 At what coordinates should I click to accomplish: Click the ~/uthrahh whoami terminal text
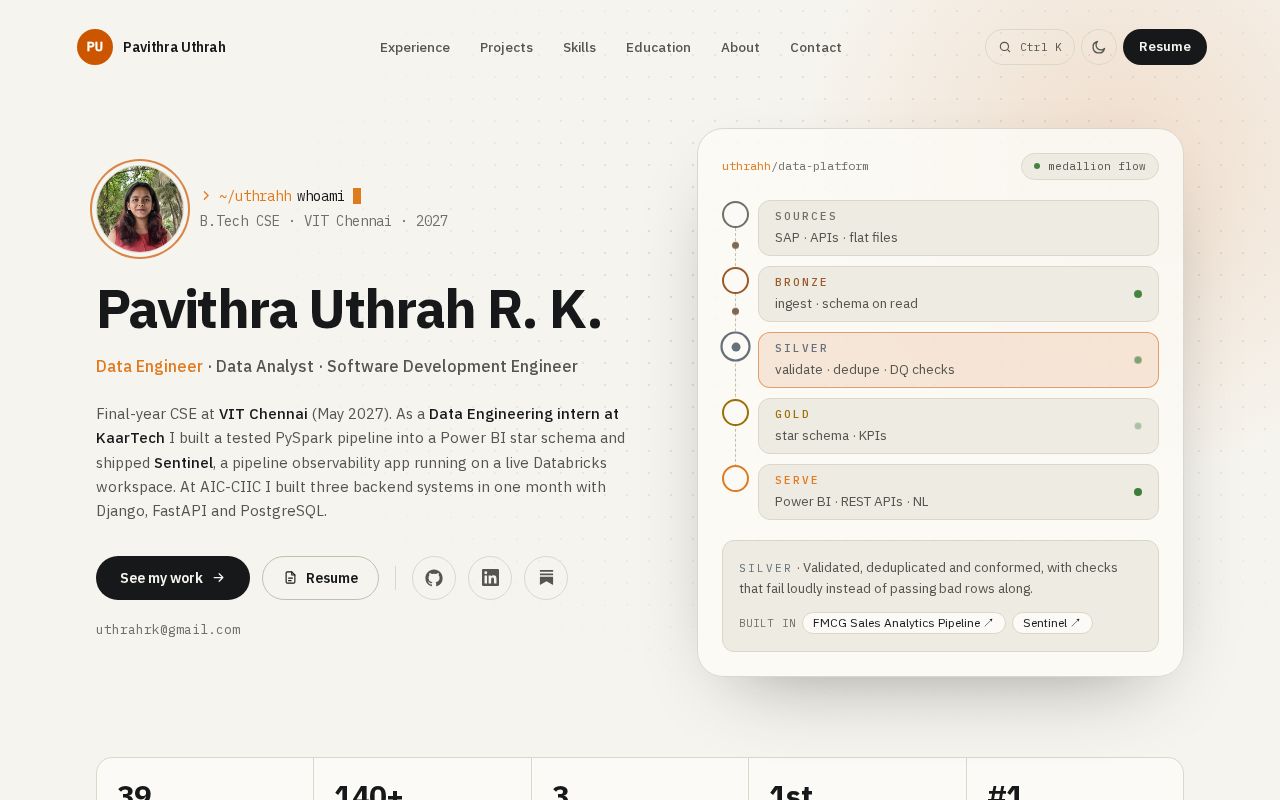281,196
